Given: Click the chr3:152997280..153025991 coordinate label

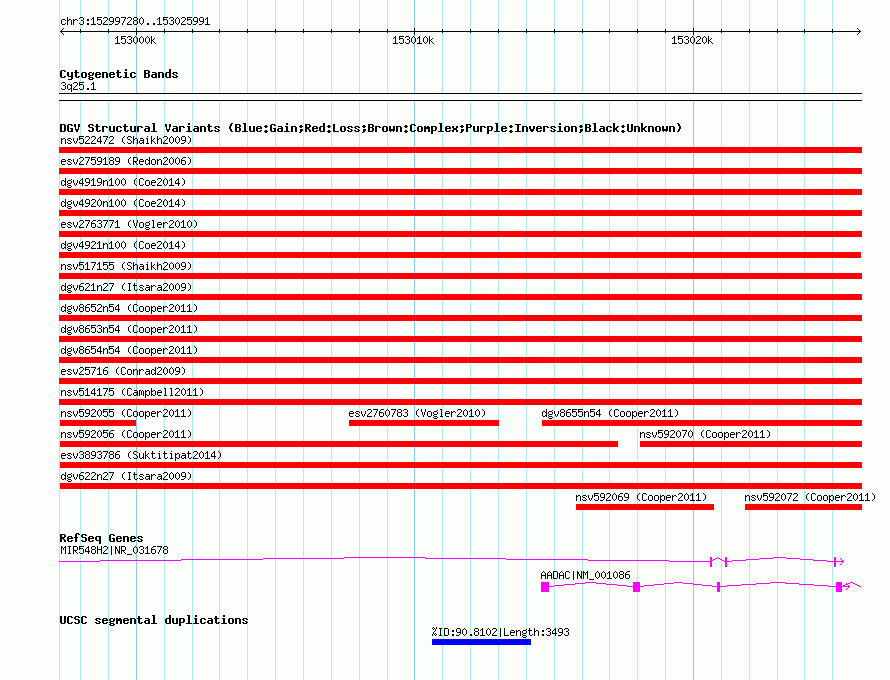Looking at the screenshot, I should pos(135,21).
